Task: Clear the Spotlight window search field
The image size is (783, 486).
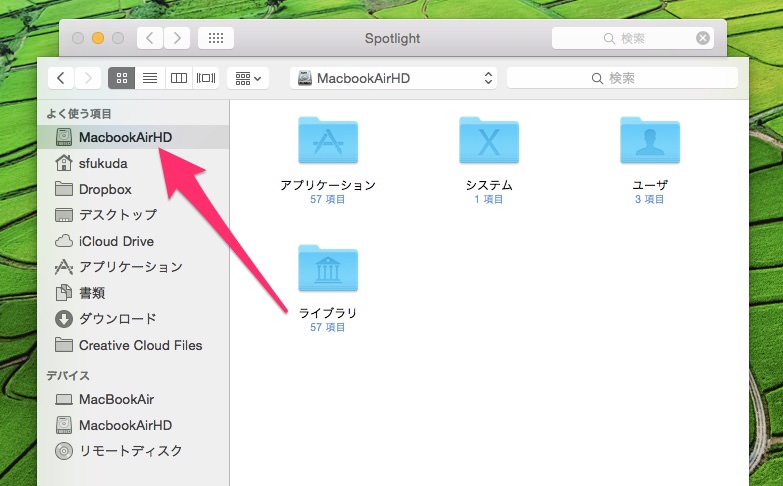Action: point(703,38)
